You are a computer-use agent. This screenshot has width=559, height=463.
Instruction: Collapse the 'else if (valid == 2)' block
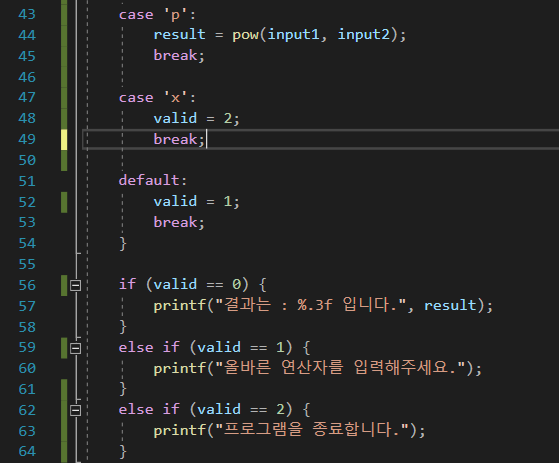[x=75, y=411]
